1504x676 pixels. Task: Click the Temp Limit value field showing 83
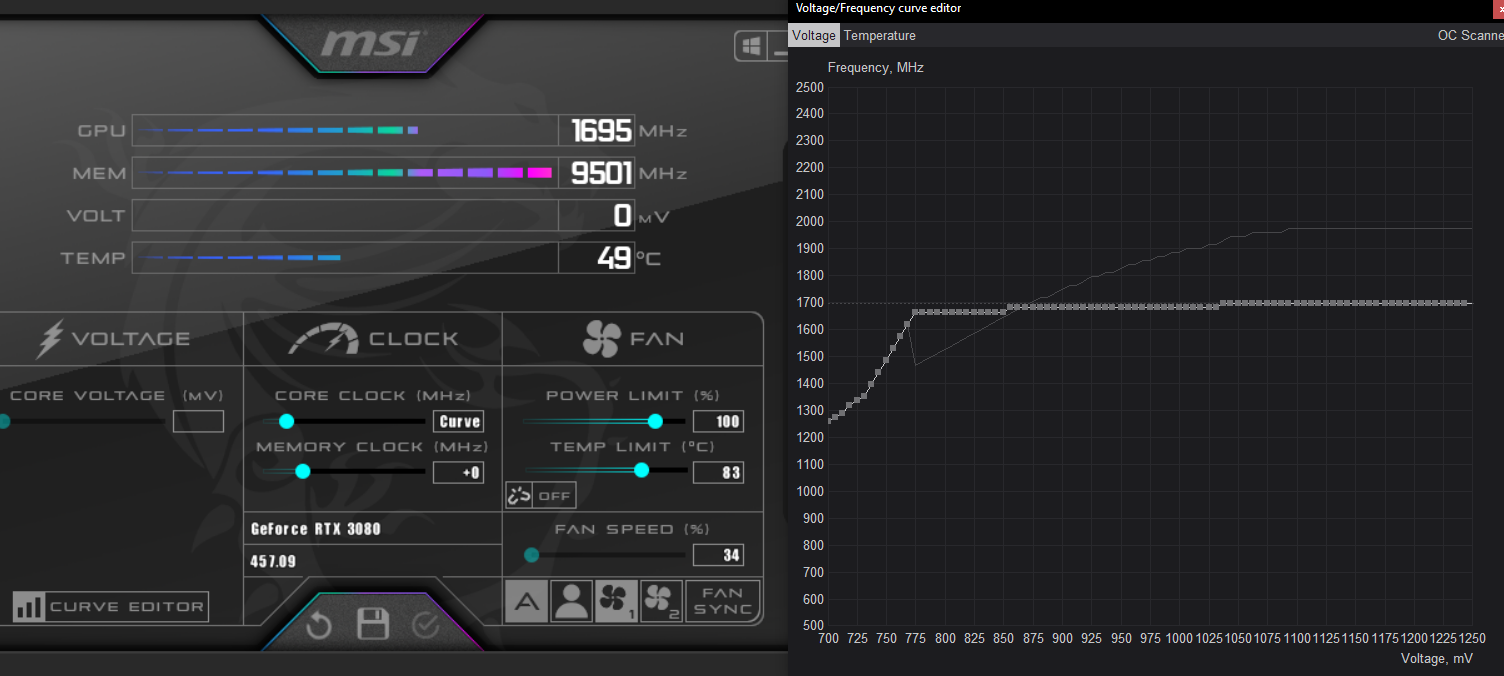click(x=719, y=471)
